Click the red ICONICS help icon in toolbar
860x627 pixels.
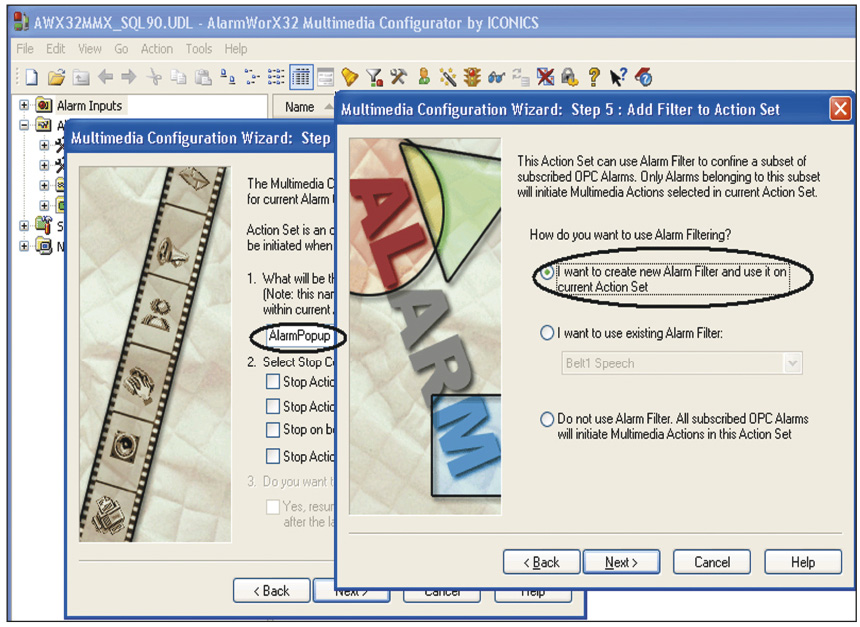643,77
